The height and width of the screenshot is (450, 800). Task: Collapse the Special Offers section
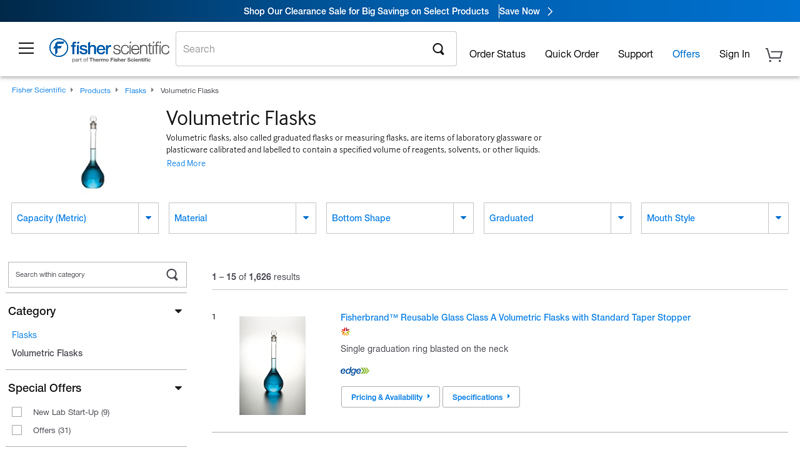click(x=178, y=388)
